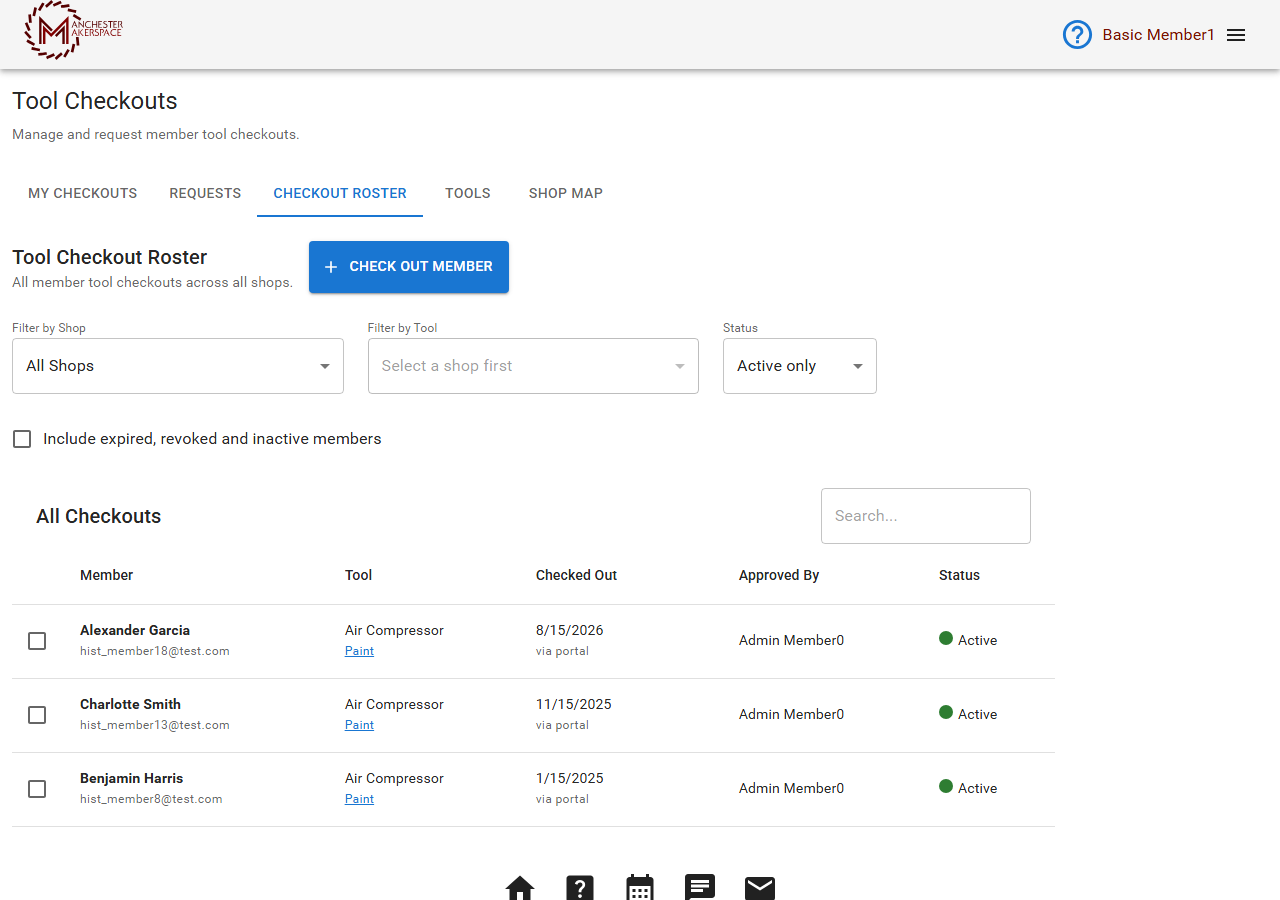Open footer calendar icon
This screenshot has width=1280, height=900.
coord(640,888)
